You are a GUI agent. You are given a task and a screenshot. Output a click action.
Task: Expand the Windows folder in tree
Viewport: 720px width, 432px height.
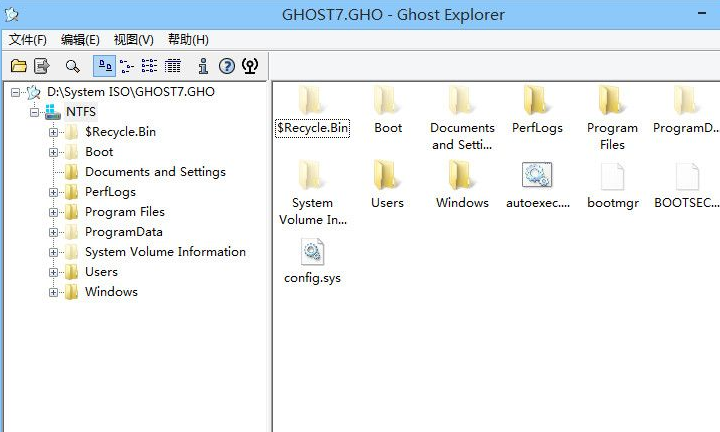click(54, 292)
